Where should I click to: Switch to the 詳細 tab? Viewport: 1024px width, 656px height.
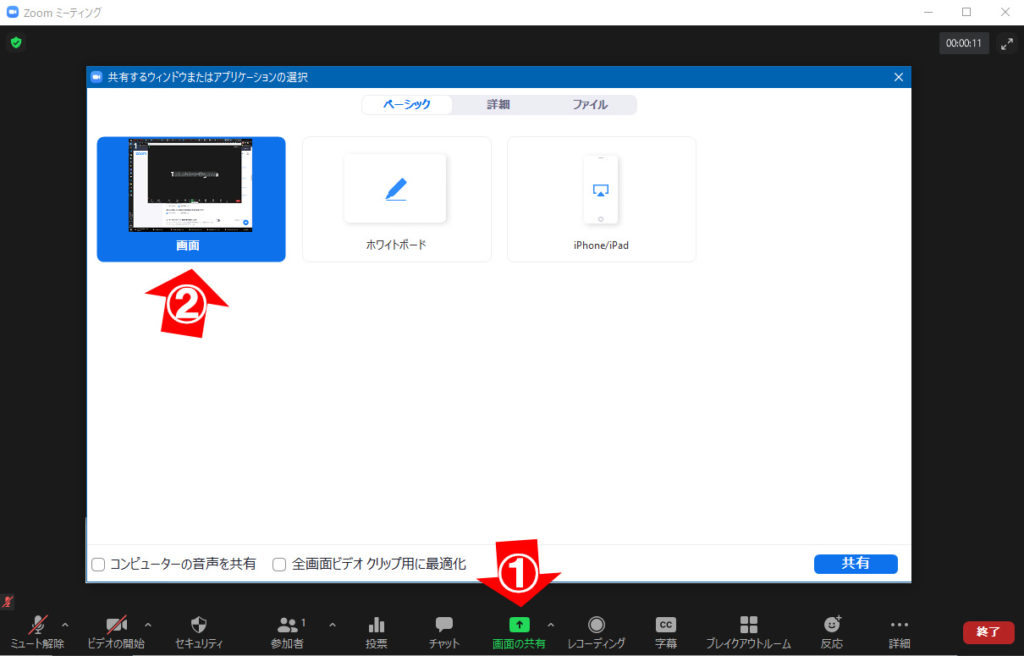(x=498, y=105)
